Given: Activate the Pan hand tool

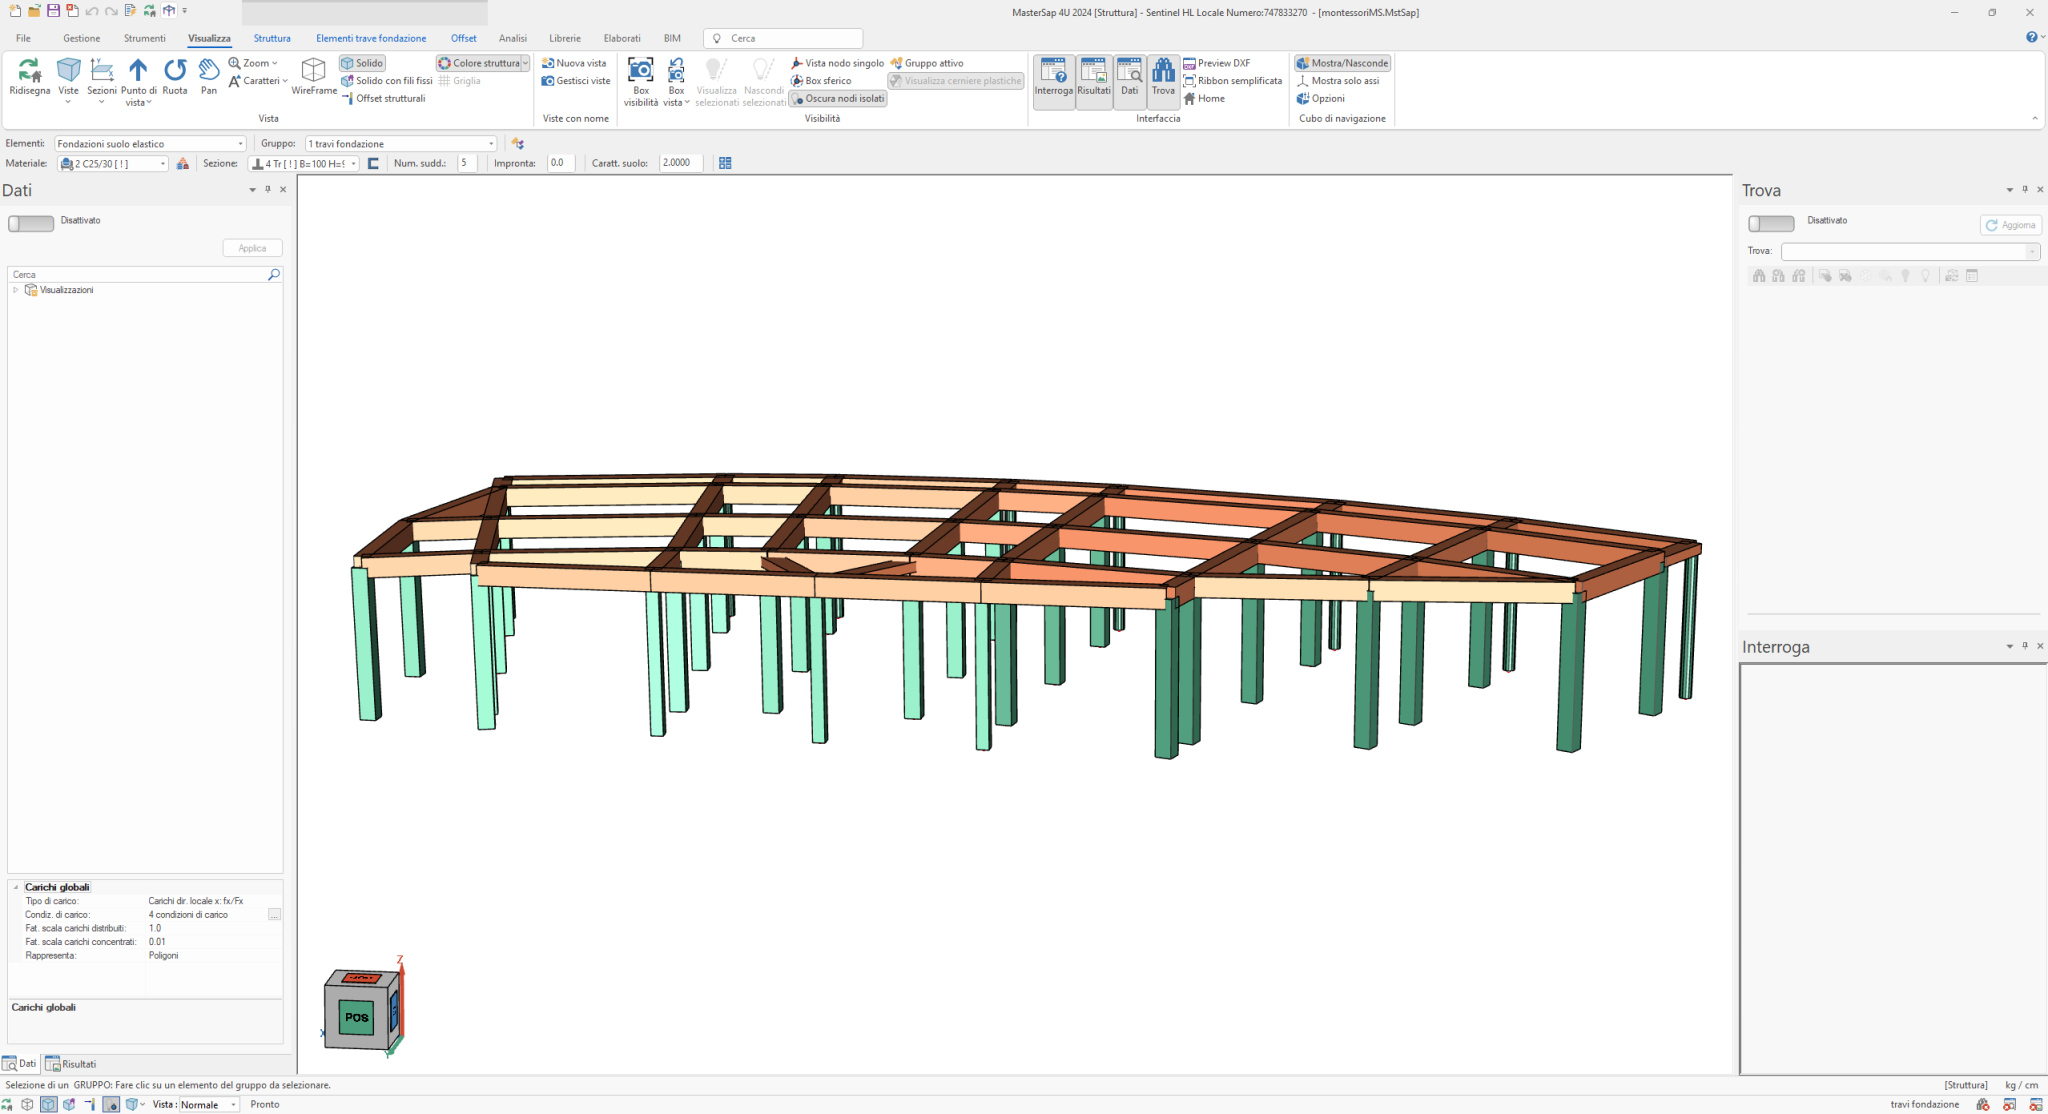Looking at the screenshot, I should click(x=208, y=75).
